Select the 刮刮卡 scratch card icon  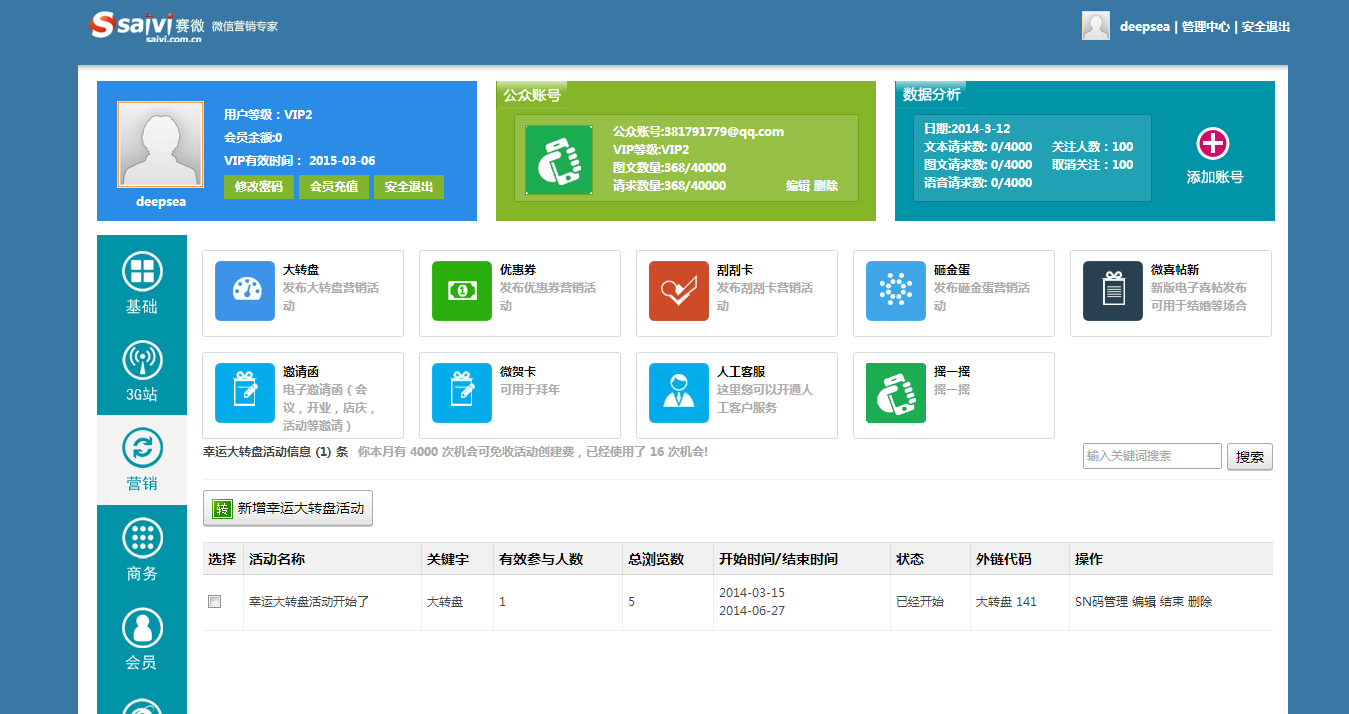tap(679, 291)
